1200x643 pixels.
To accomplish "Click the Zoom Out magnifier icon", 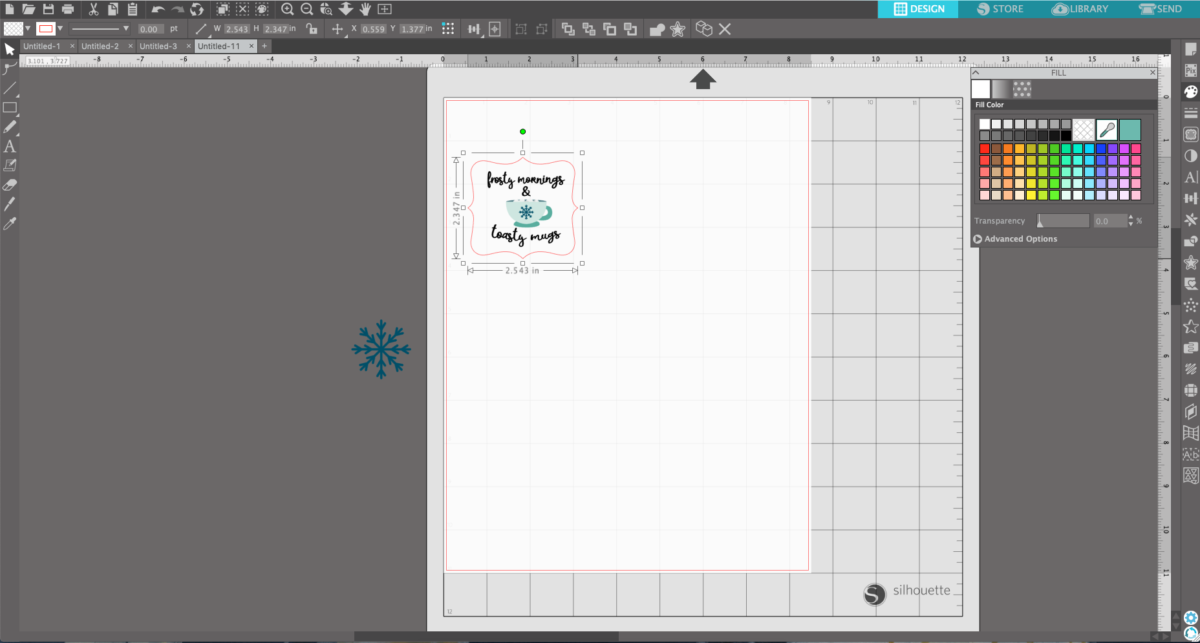I will (x=307, y=9).
